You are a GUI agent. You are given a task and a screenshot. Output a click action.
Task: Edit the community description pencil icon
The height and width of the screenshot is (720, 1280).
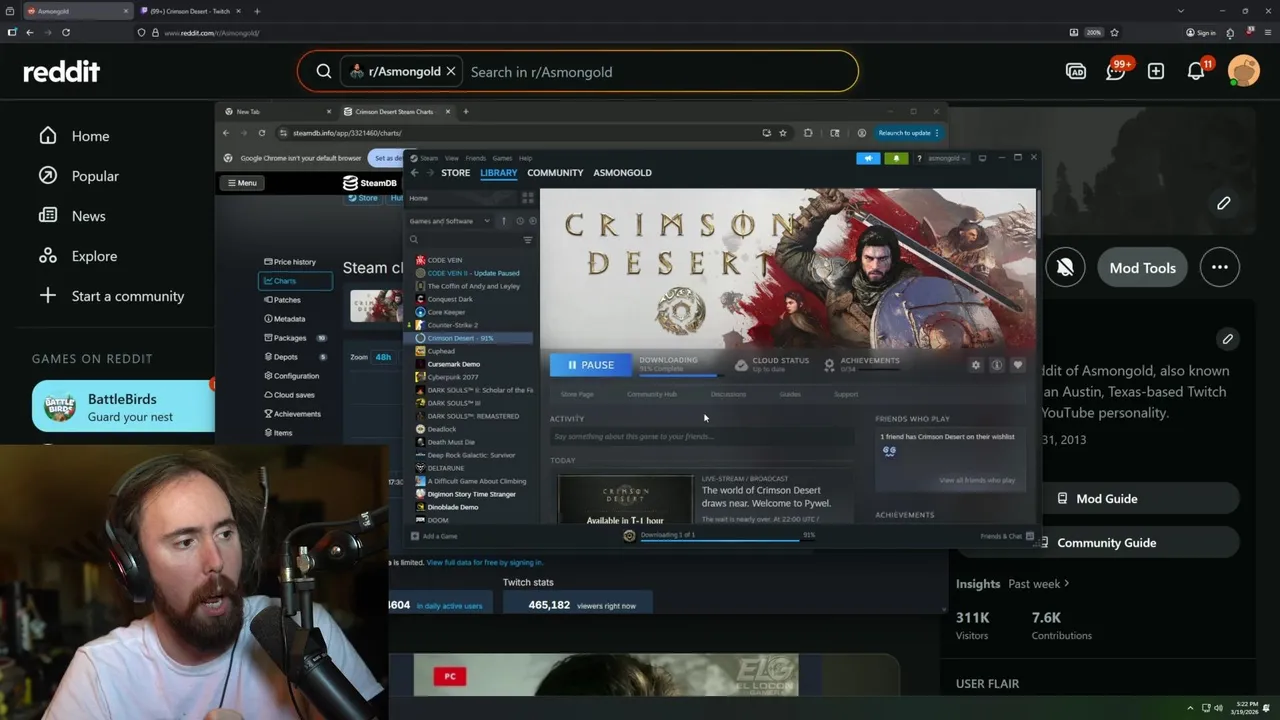1227,339
